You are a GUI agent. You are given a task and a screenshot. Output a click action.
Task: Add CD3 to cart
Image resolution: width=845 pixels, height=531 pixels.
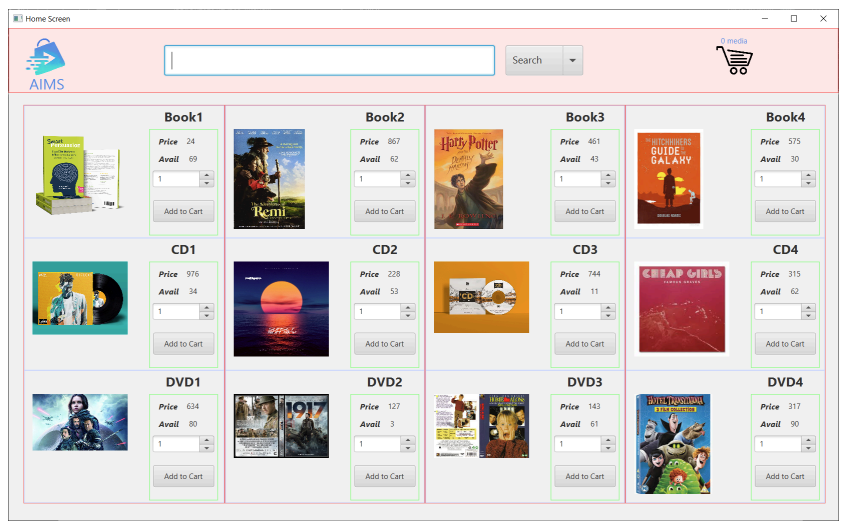tap(585, 344)
